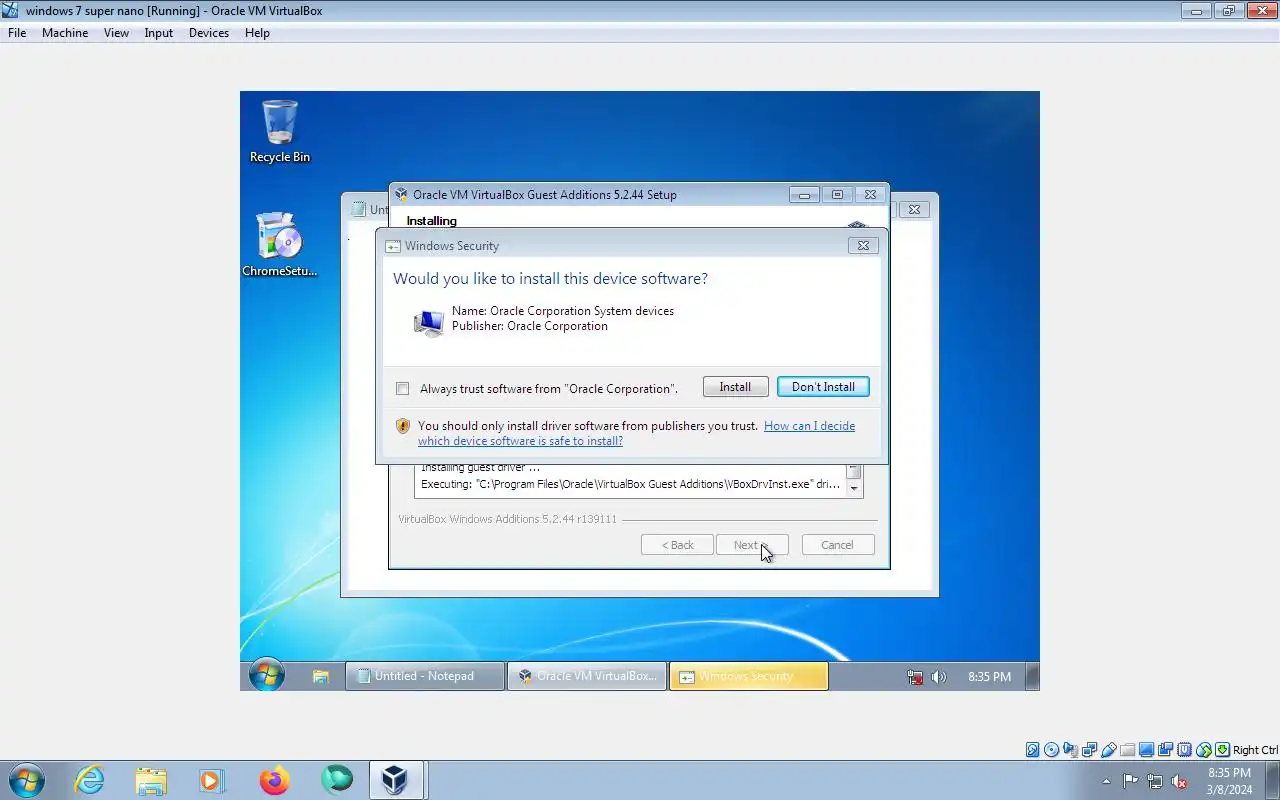Click the host key green arrow icon
Viewport: 1280px width, 800px height.
point(1222,750)
